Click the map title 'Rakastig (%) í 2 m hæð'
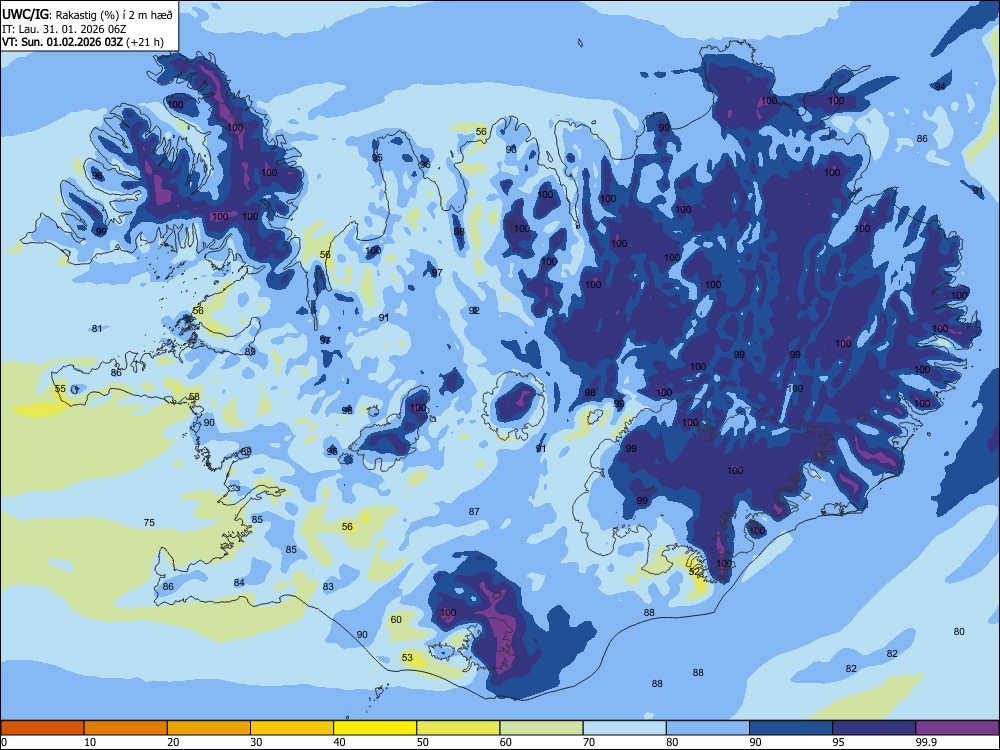Image resolution: width=1000 pixels, height=750 pixels. [x=114, y=14]
